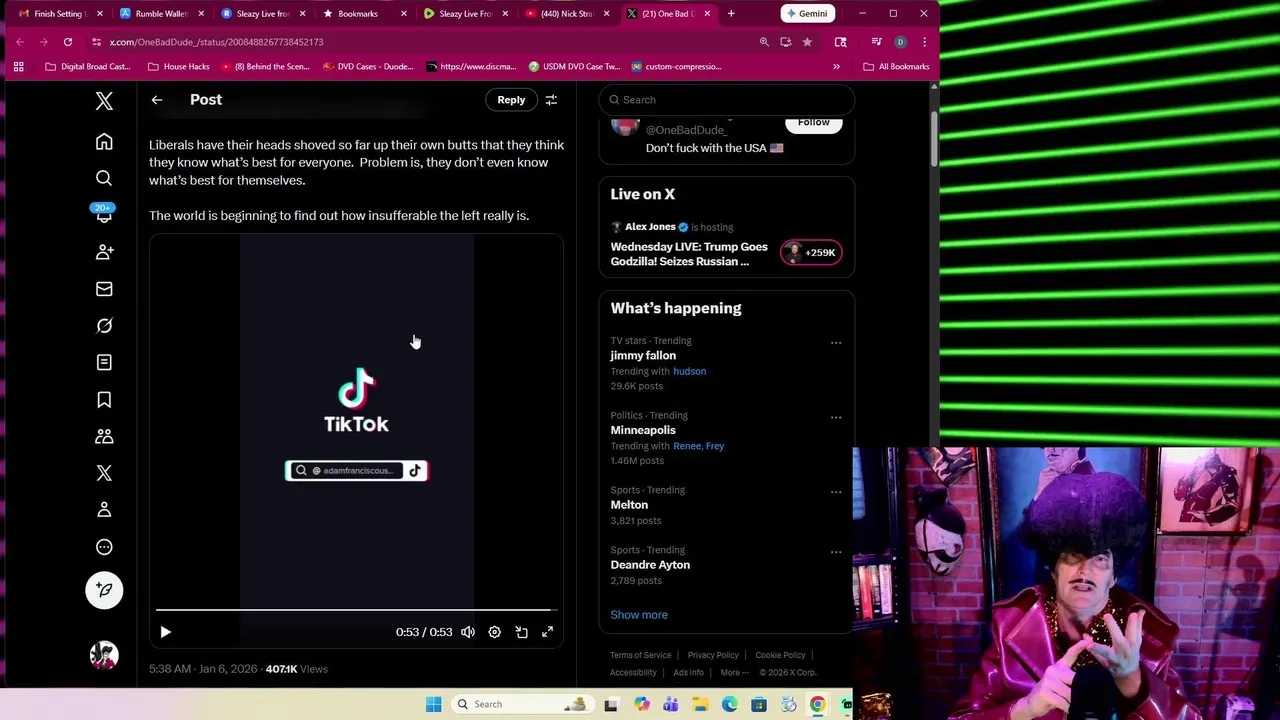
Task: Open the Renee trending link
Action: click(x=686, y=446)
